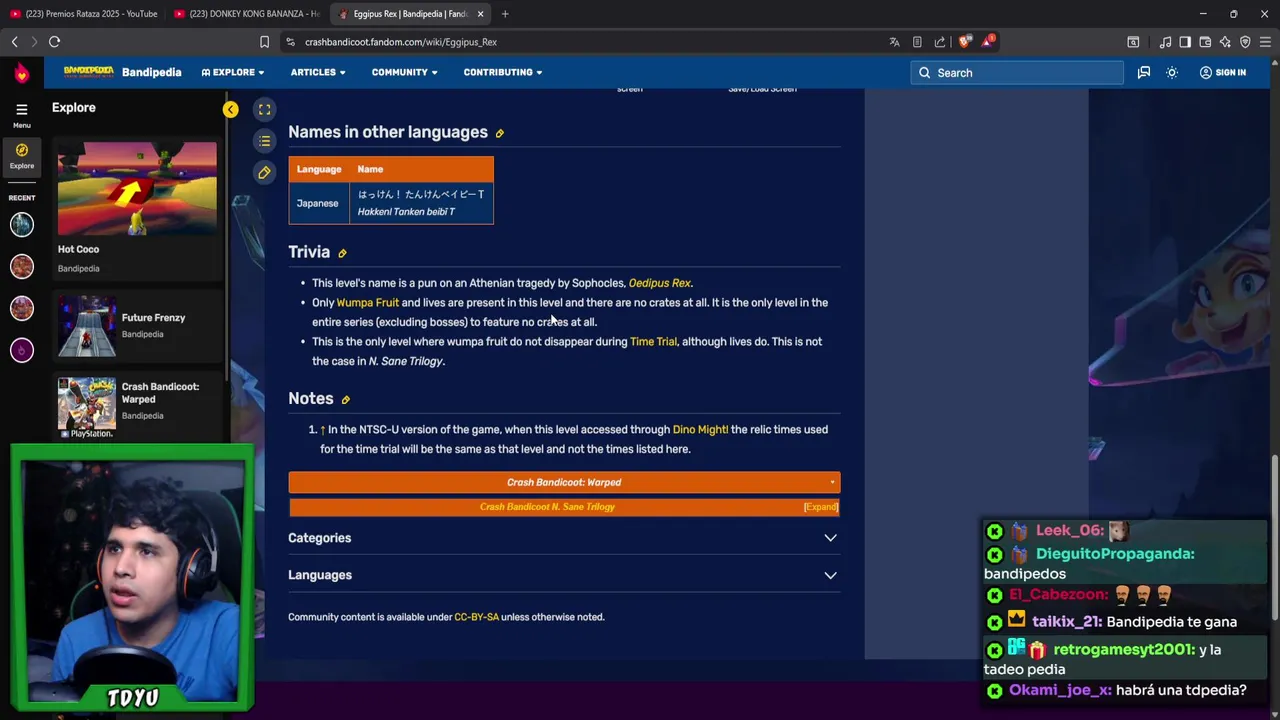Image resolution: width=1280 pixels, height=720 pixels.
Task: Click the translate page icon
Action: (x=894, y=42)
